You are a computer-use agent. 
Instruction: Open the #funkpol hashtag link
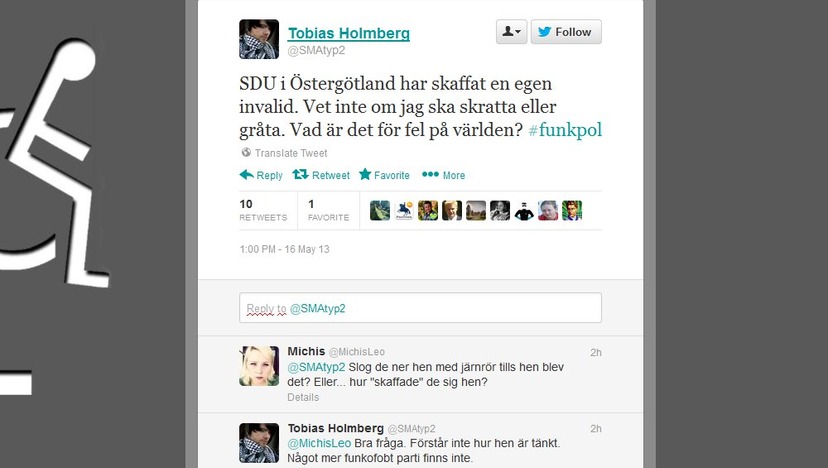click(565, 129)
